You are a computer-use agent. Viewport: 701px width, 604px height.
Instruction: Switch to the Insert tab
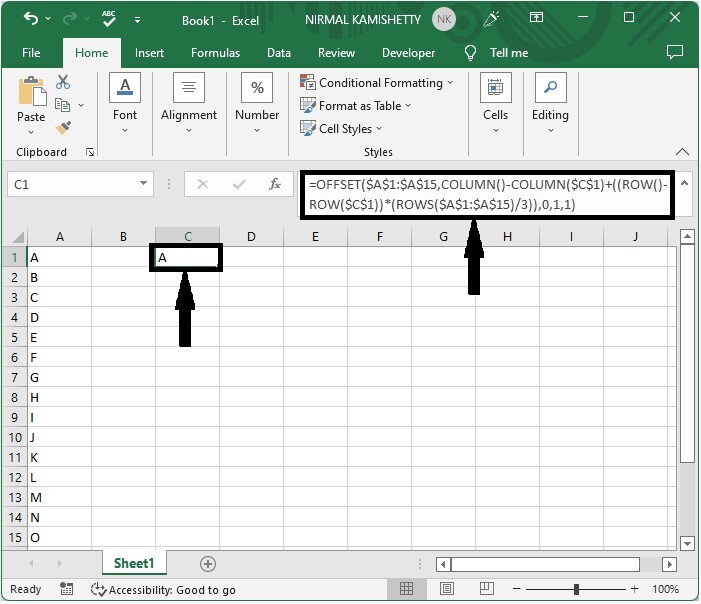click(x=149, y=53)
